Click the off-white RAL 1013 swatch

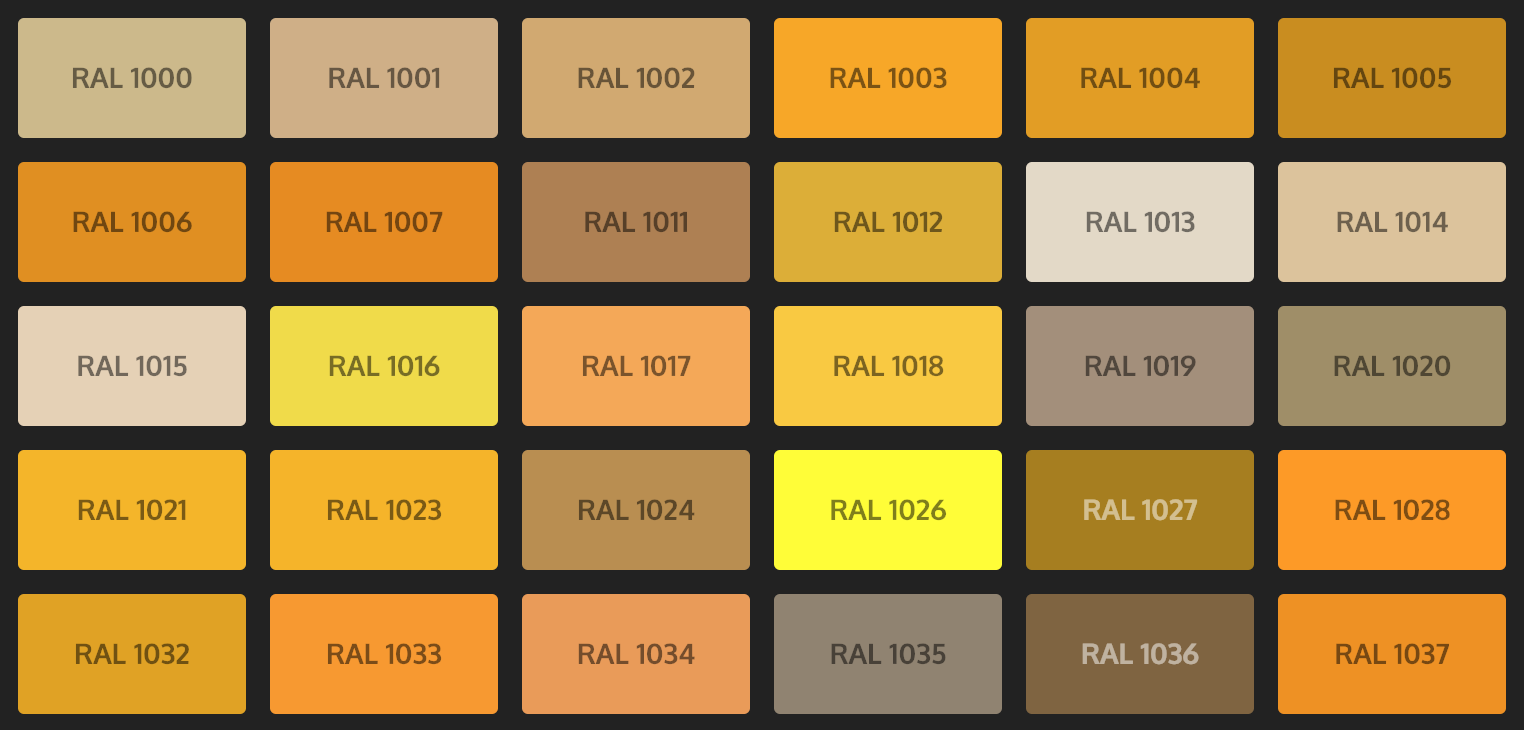coord(1140,222)
